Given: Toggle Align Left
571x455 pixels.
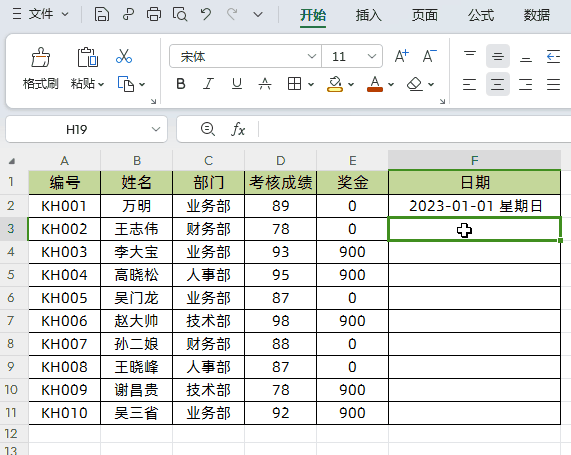Looking at the screenshot, I should [470, 84].
